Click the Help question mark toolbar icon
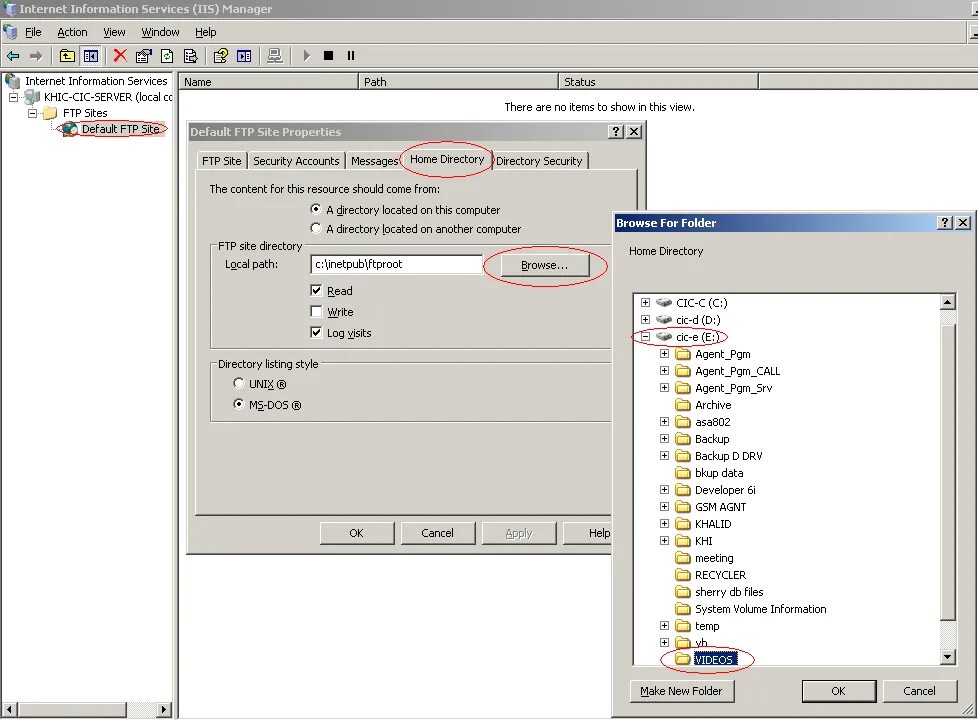This screenshot has width=978, height=720. coord(220,56)
